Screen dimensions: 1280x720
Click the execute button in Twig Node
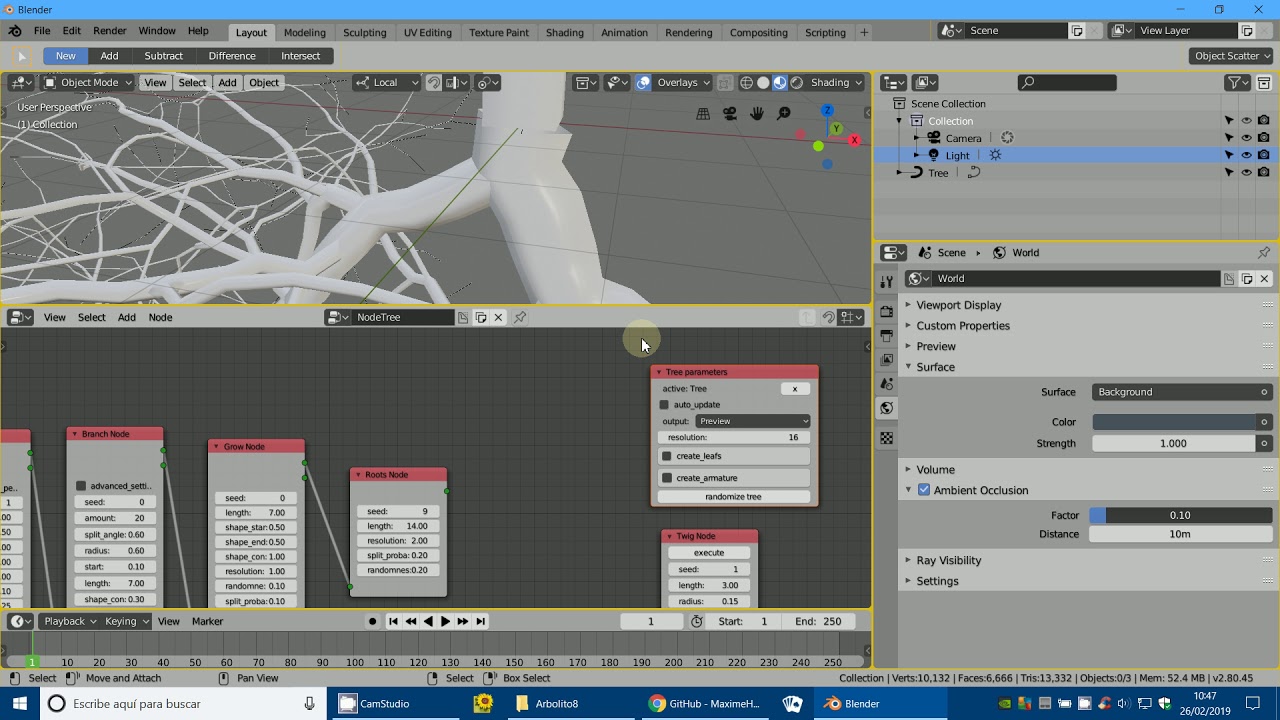point(709,553)
